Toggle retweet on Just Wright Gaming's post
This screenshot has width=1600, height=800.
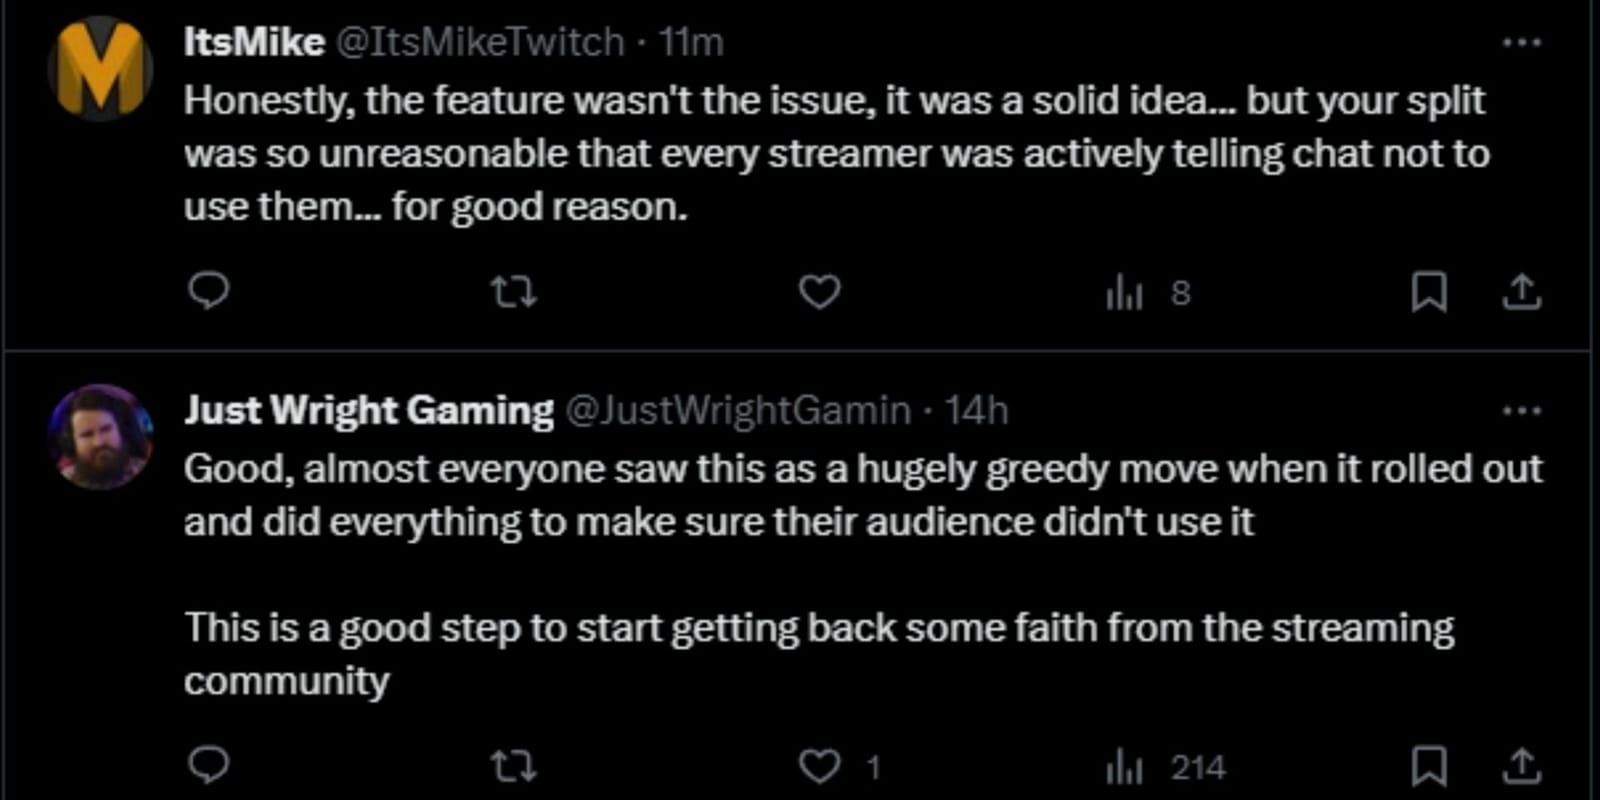tap(512, 768)
